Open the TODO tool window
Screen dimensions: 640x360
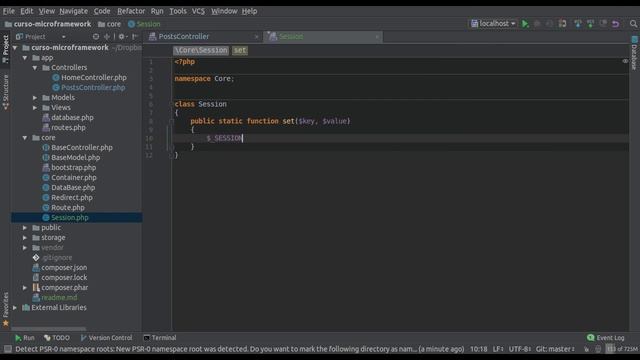tap(57, 338)
